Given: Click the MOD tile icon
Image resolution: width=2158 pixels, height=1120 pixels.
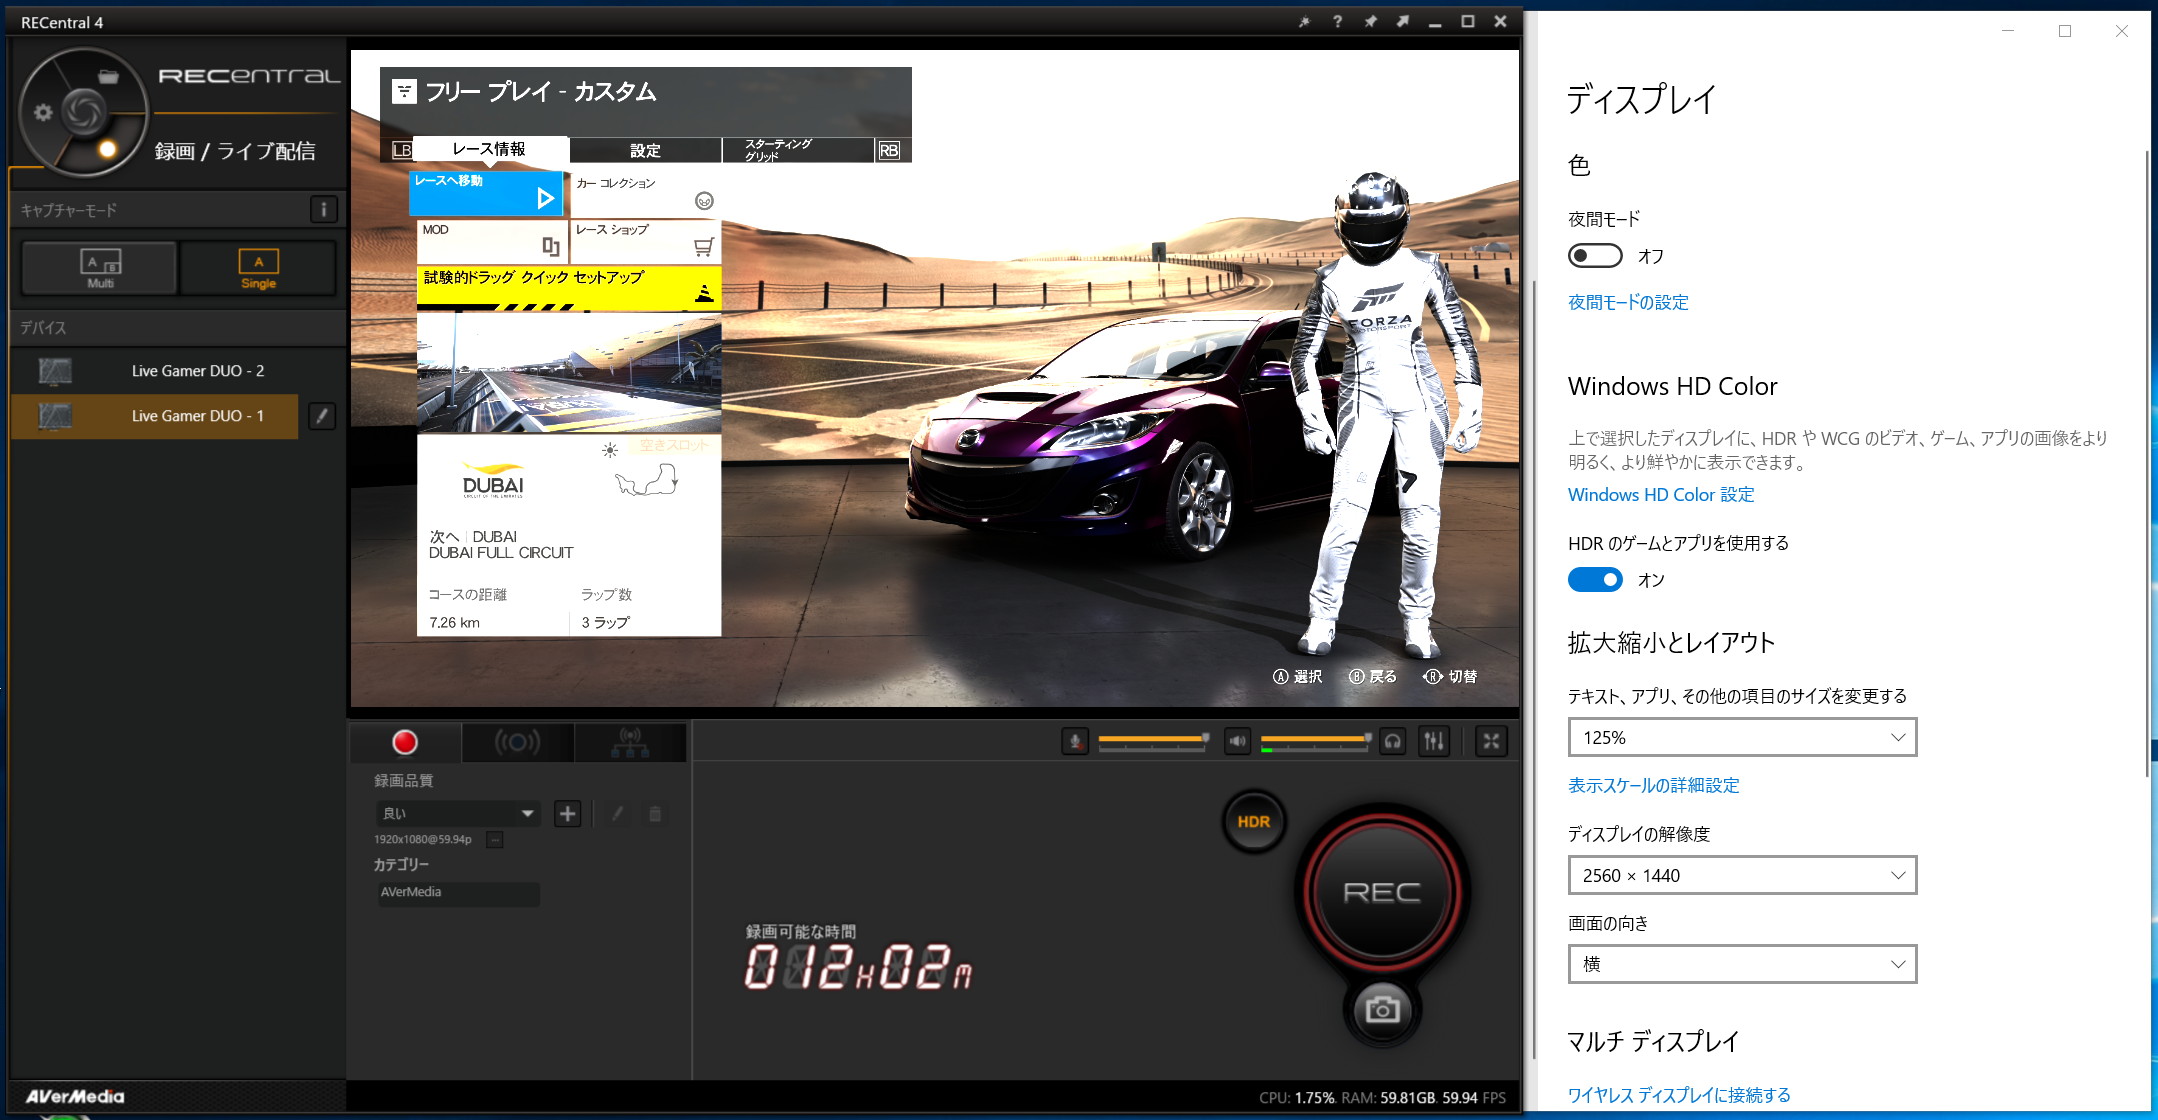Looking at the screenshot, I should click(x=551, y=246).
